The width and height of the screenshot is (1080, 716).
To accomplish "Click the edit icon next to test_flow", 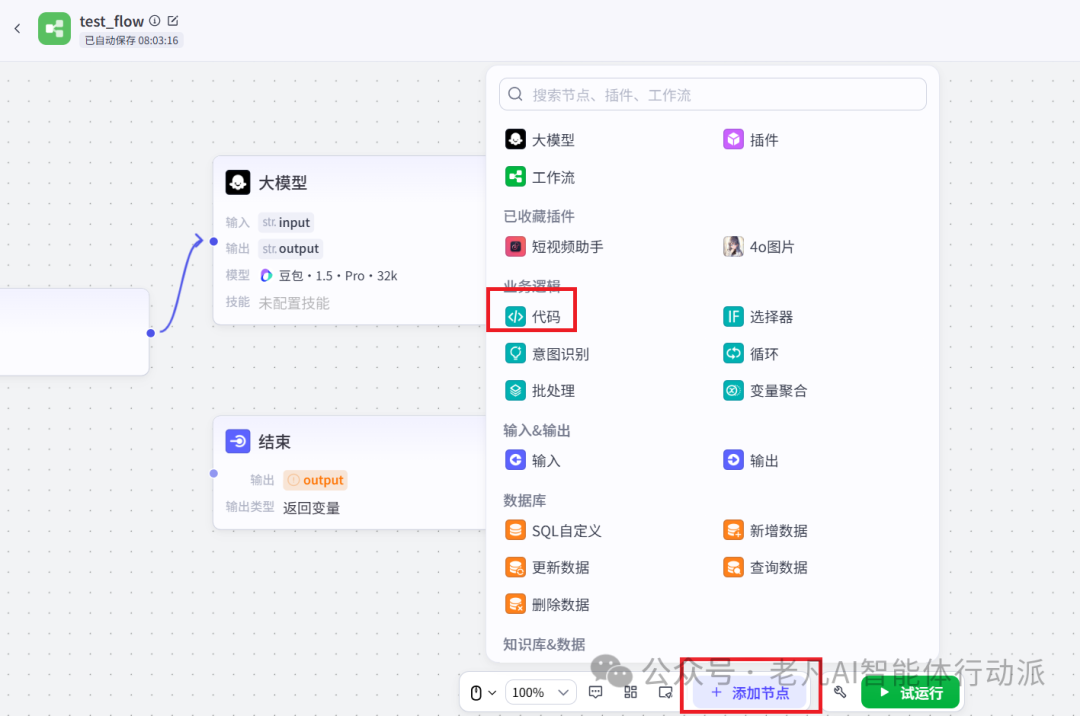I will (x=173, y=21).
